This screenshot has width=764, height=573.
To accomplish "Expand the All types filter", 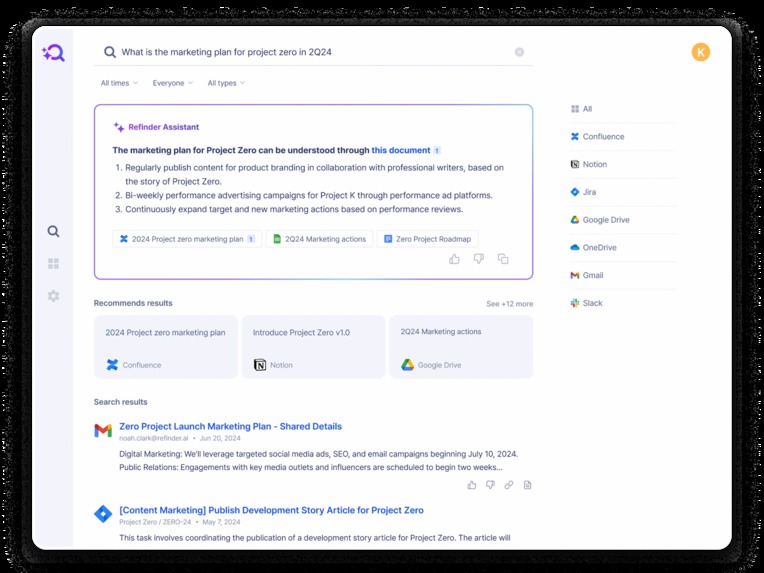I will 226,83.
